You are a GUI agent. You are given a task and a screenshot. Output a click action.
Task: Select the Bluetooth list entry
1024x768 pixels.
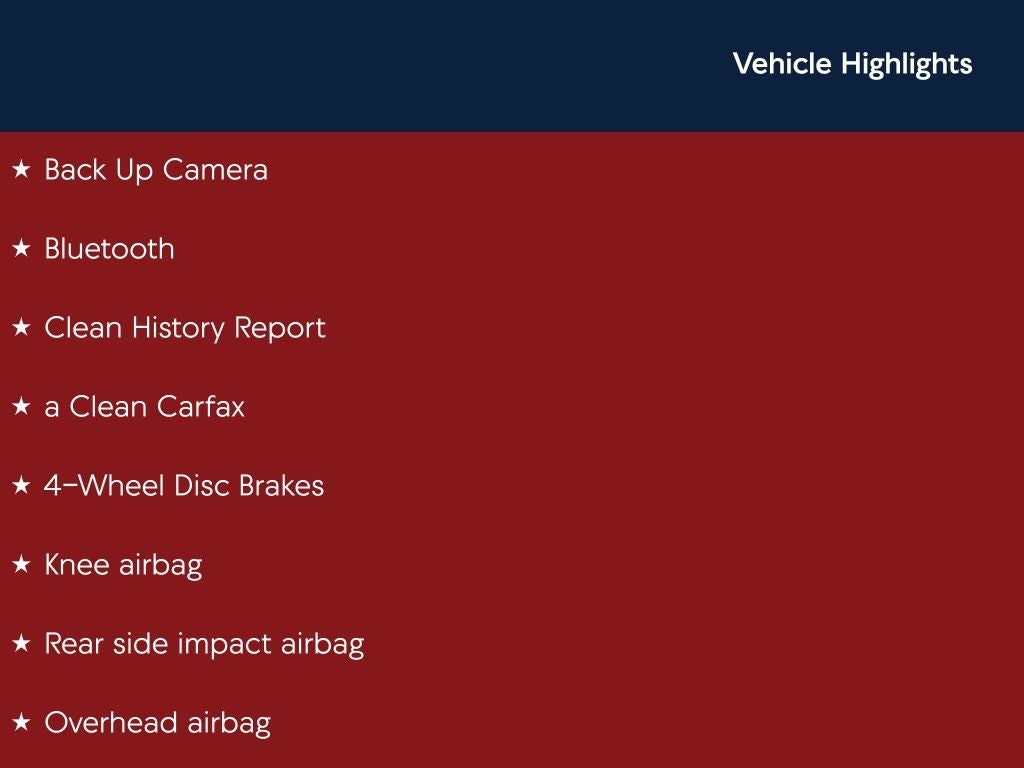[109, 249]
